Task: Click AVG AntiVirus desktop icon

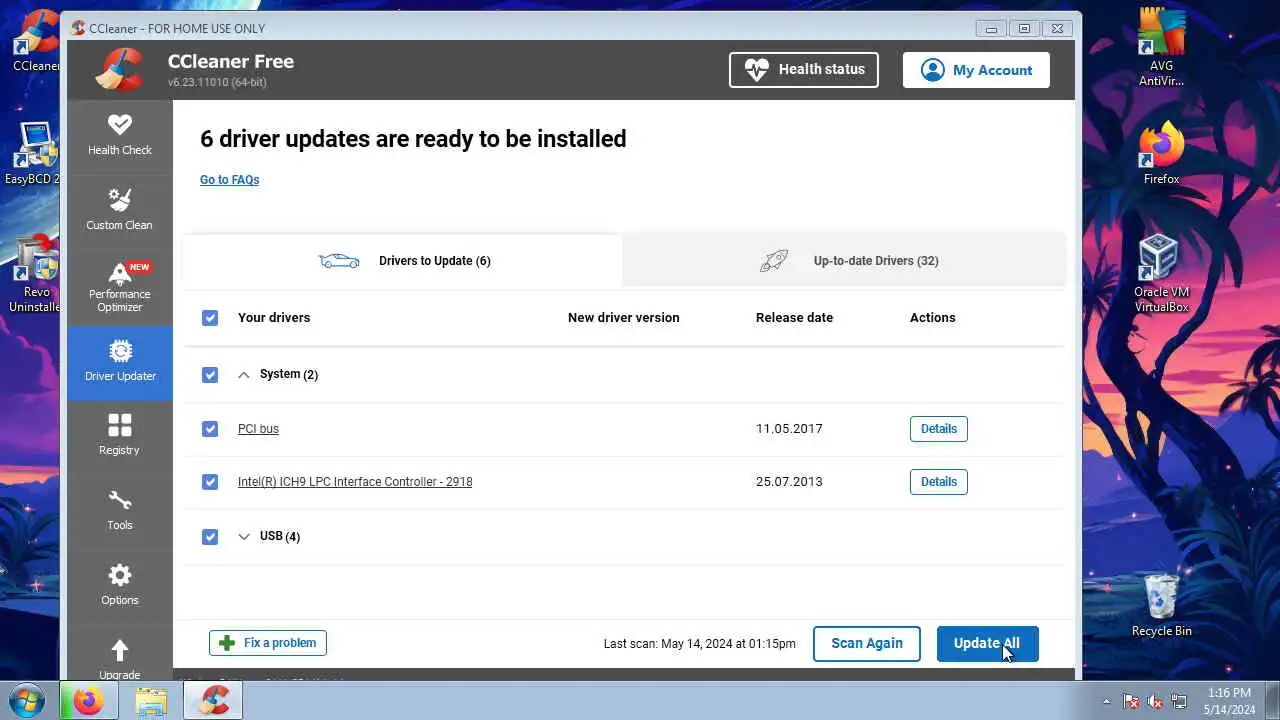Action: click(x=1161, y=45)
